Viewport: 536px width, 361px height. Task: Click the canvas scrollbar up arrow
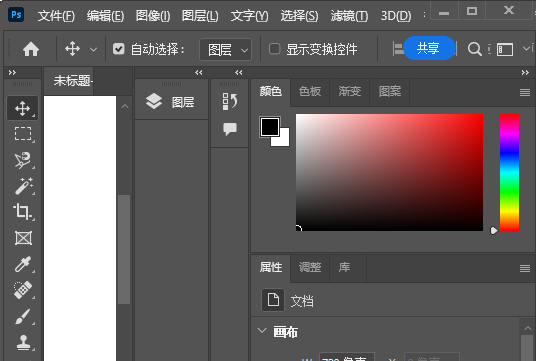coord(125,106)
